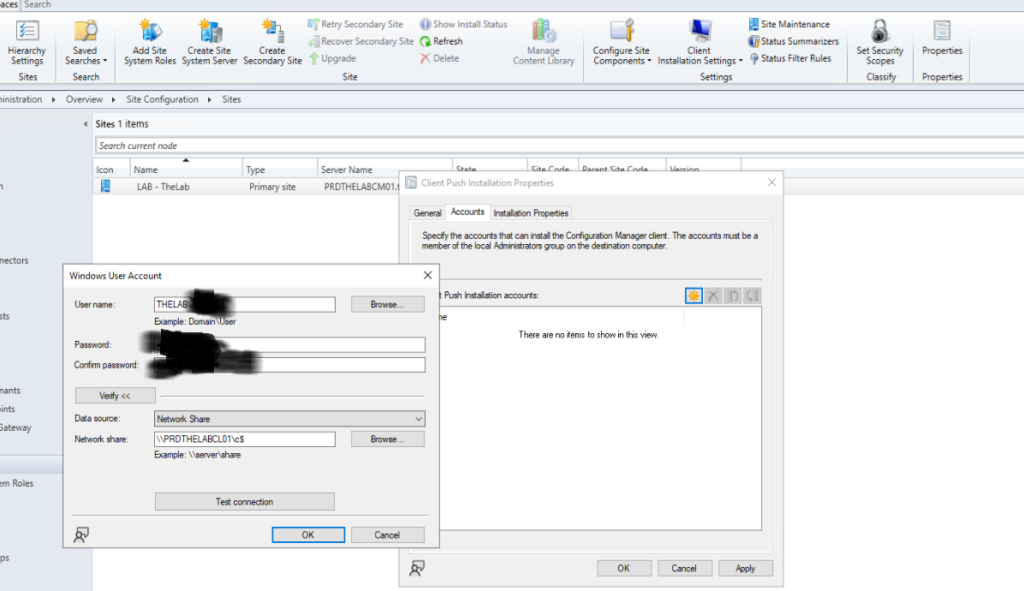Launch Create Site System Server

click(209, 42)
